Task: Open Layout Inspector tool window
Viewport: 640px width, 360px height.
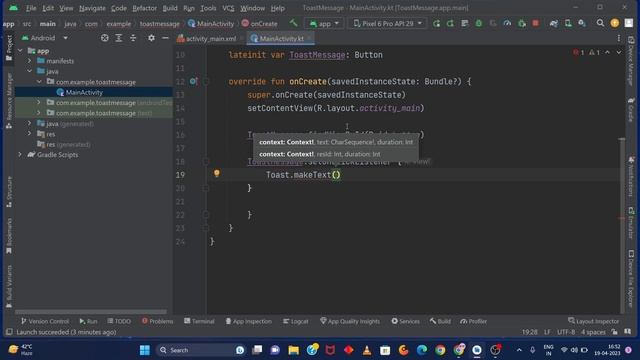Action: pyautogui.click(x=593, y=321)
